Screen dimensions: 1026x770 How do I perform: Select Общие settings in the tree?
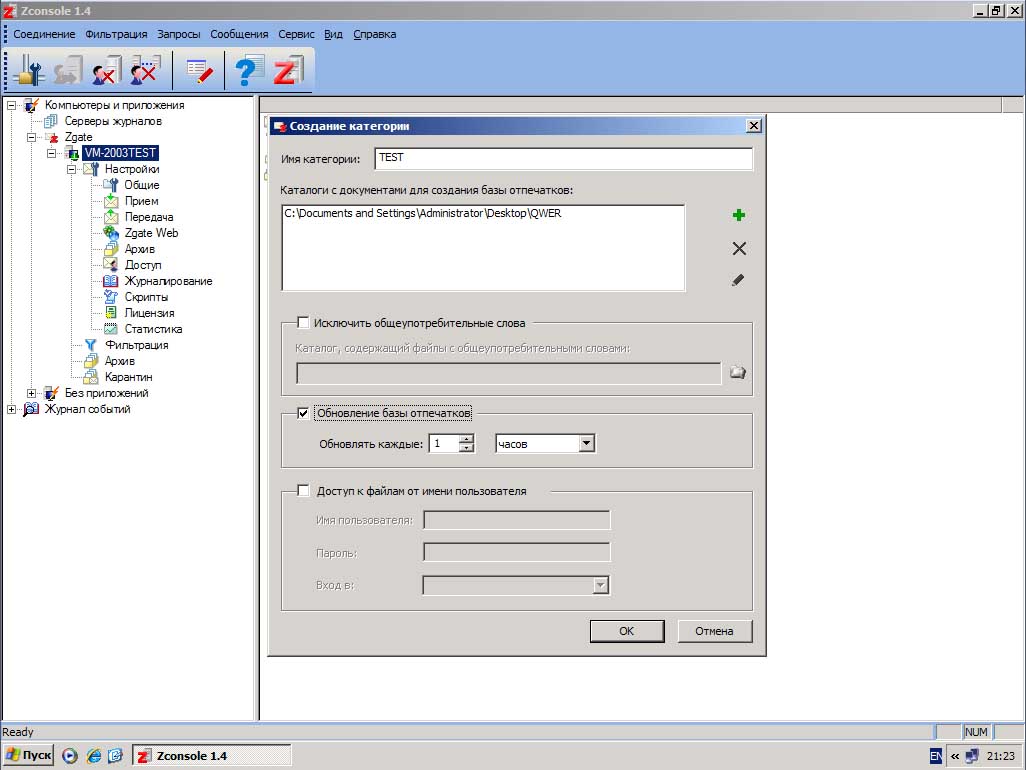point(142,185)
